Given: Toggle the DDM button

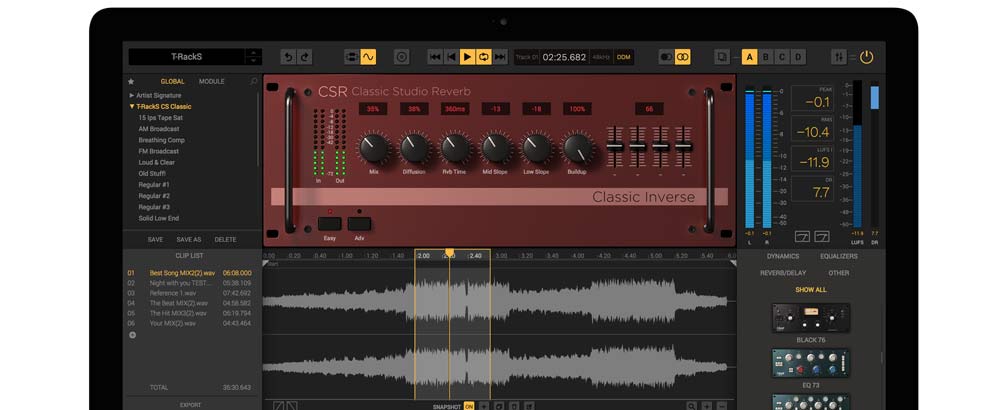Looking at the screenshot, I should tap(624, 57).
